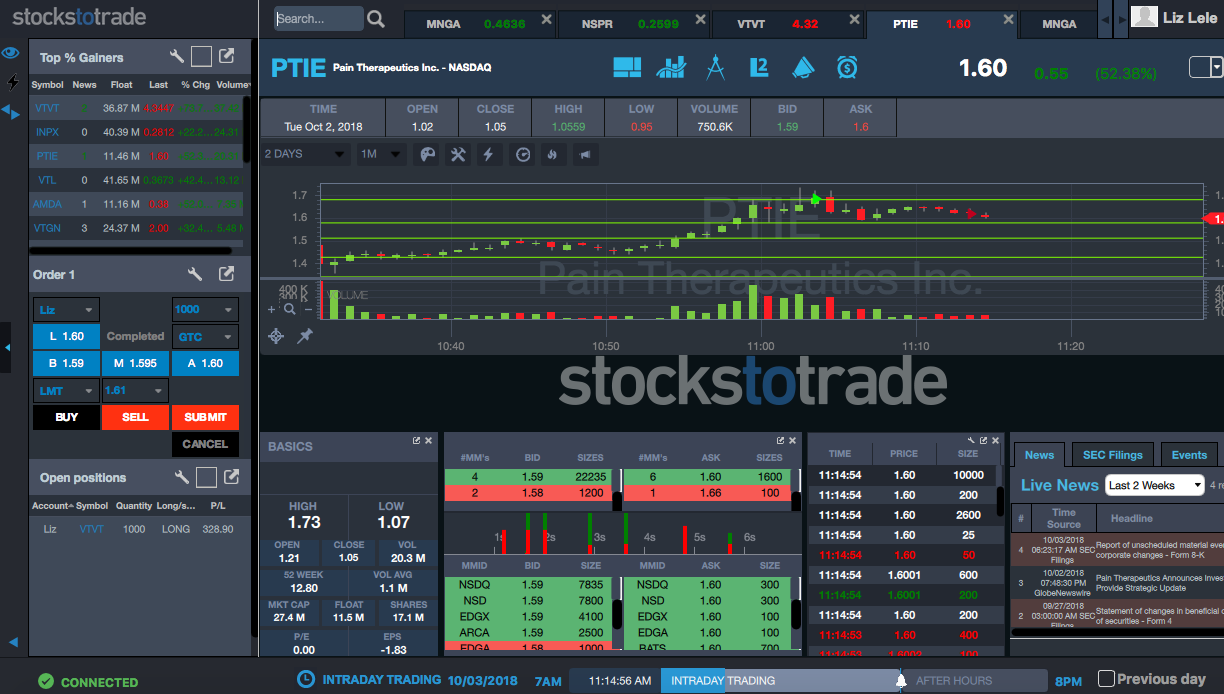Image resolution: width=1224 pixels, height=694 pixels.
Task: Activate the chart crosshair tool
Action: (x=276, y=336)
